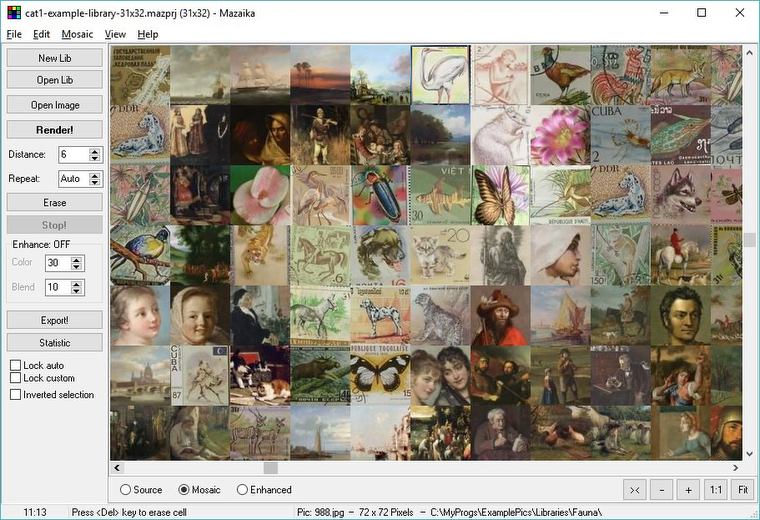The image size is (760, 520).
Task: Click 'Press <Del> key to erase cell' text
Action: tap(129, 512)
